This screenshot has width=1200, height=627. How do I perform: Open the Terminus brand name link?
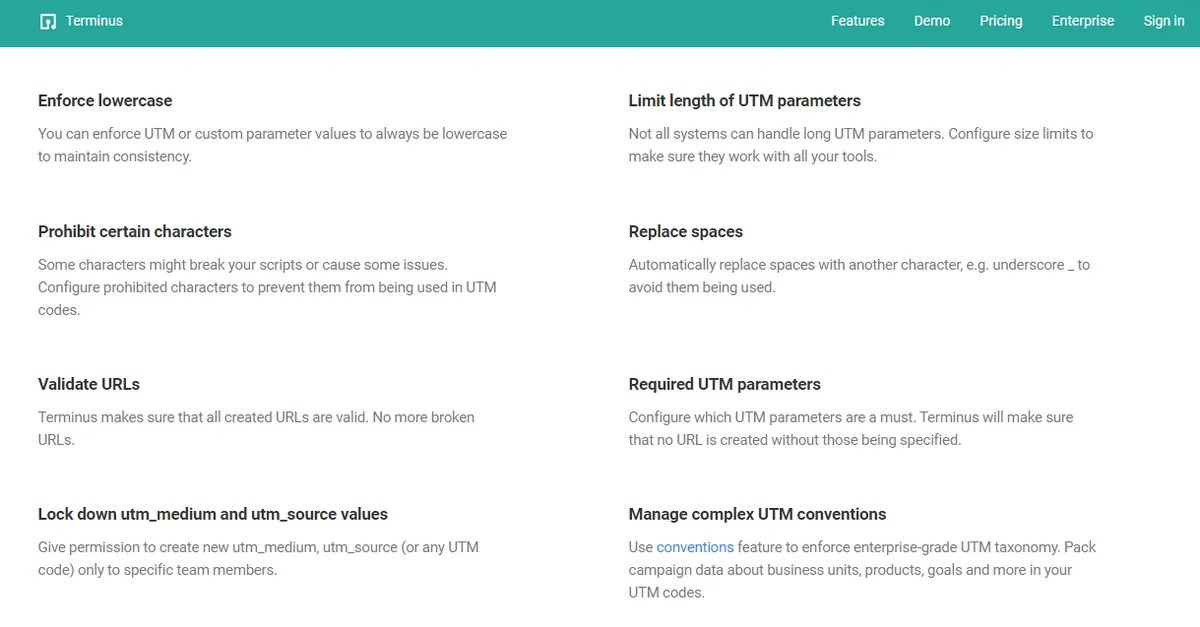coord(94,21)
